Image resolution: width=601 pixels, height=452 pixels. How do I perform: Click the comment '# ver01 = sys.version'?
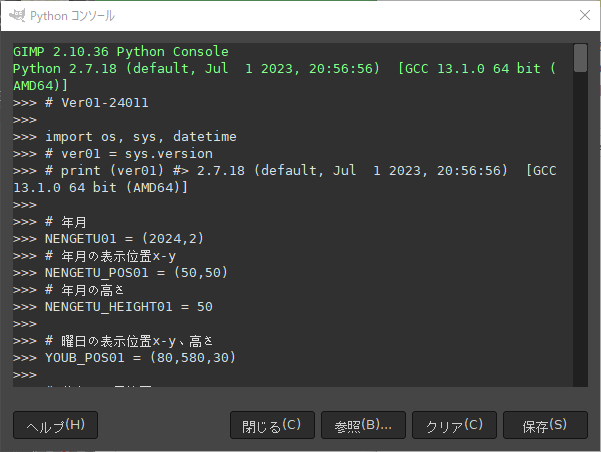[129, 154]
